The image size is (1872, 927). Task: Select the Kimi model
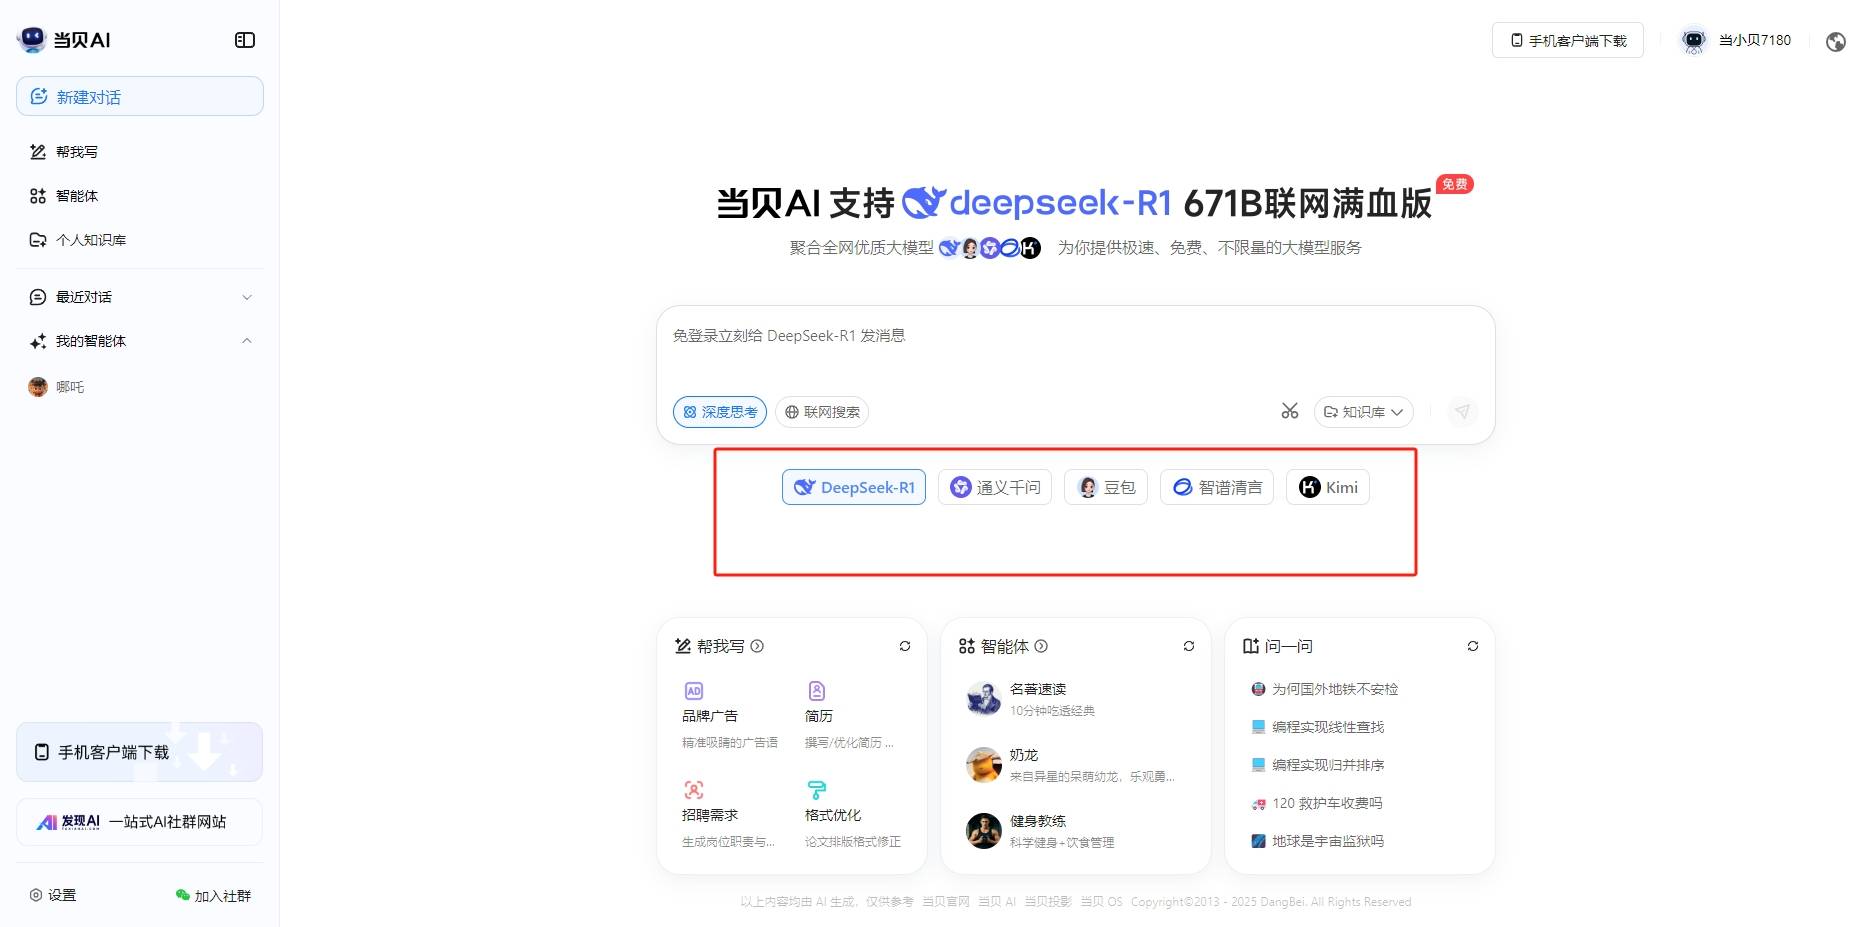(1328, 487)
